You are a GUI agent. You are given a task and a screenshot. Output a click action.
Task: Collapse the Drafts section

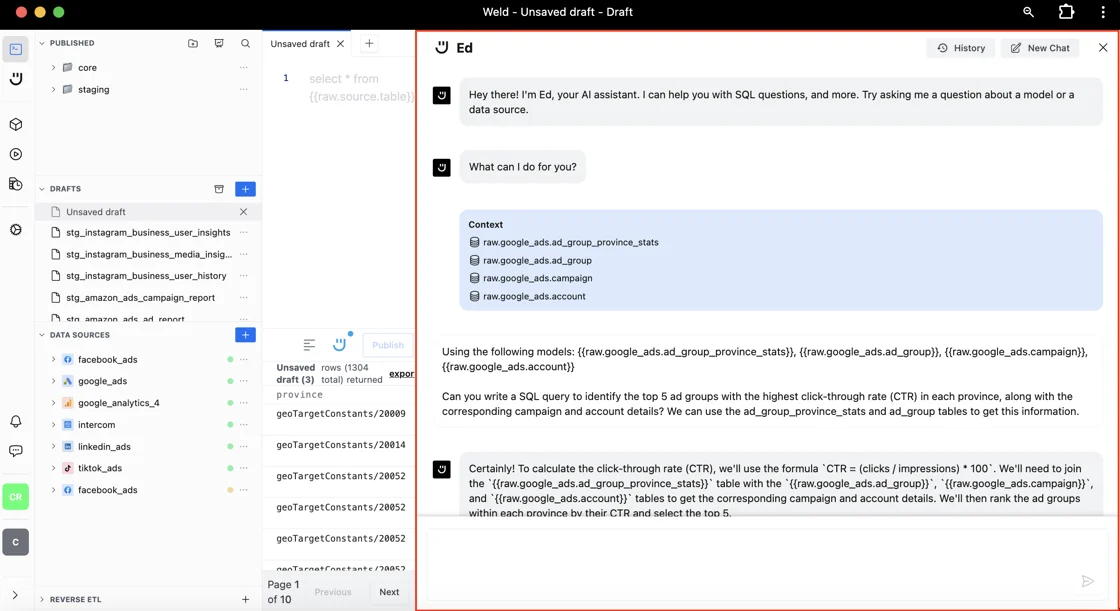tap(42, 189)
